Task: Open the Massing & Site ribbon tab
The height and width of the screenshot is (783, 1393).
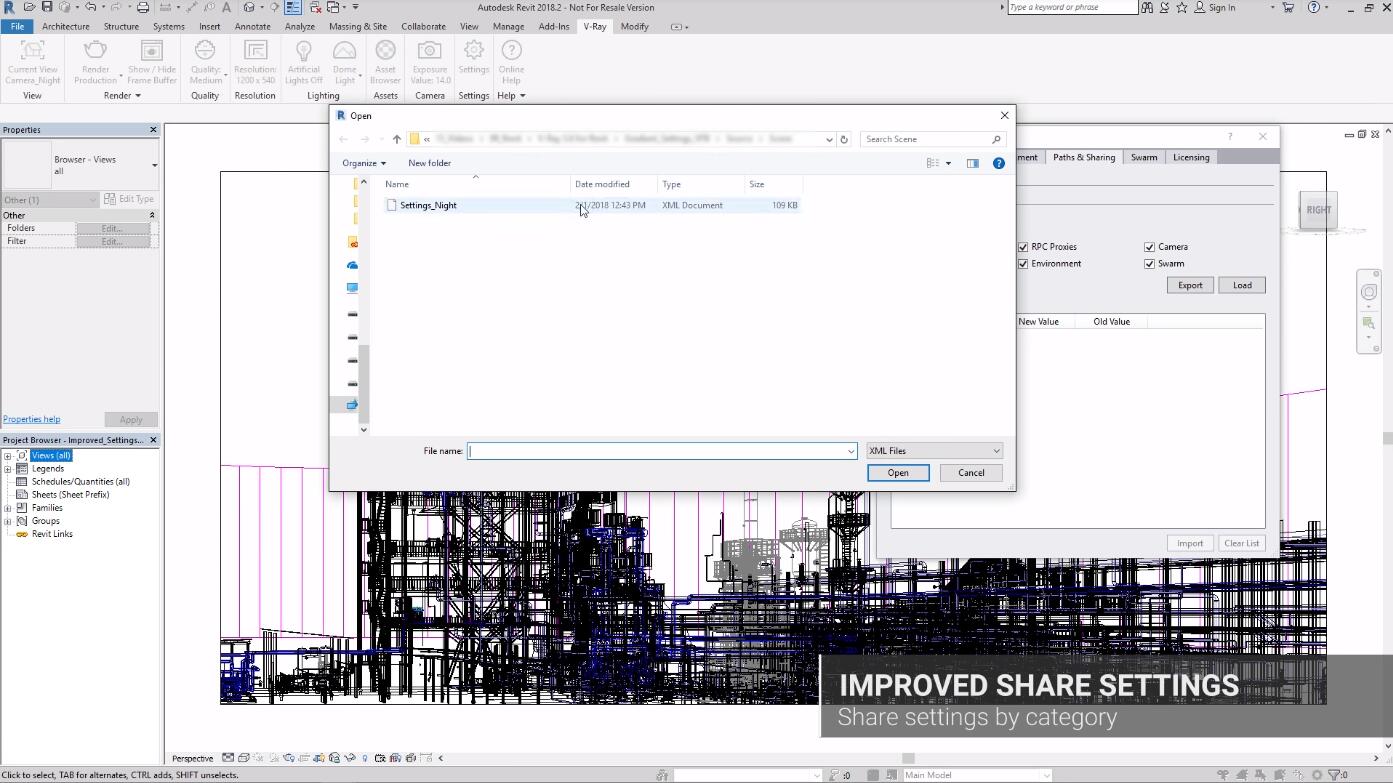Action: pyautogui.click(x=357, y=27)
